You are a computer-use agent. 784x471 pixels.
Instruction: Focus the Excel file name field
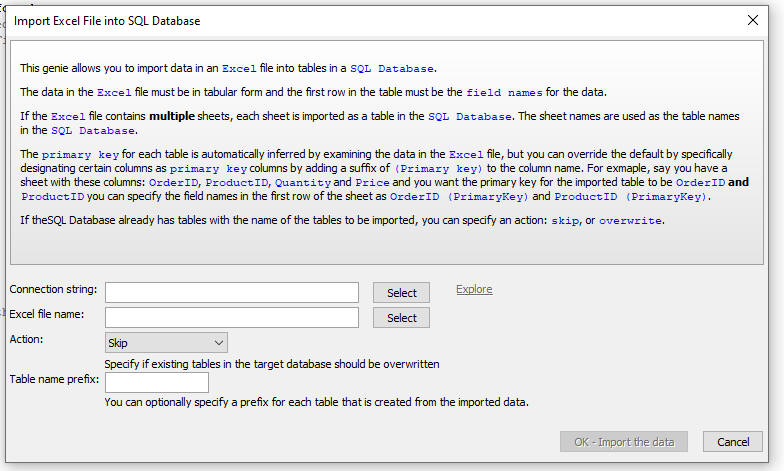(x=232, y=318)
